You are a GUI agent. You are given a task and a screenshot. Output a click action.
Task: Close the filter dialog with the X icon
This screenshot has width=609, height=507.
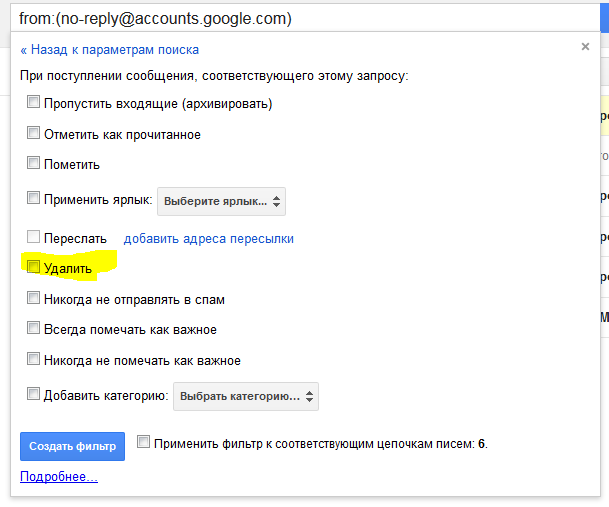[585, 46]
